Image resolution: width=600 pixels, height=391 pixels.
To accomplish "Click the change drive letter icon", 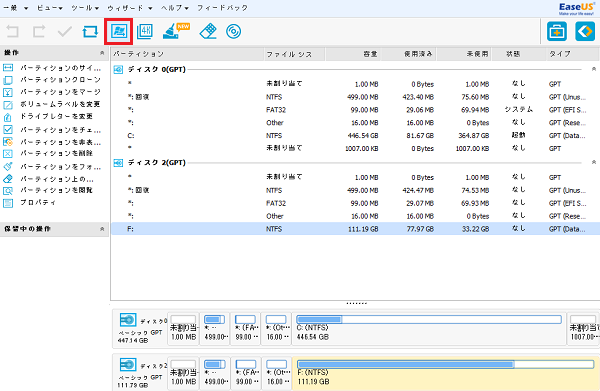I will coord(8,117).
